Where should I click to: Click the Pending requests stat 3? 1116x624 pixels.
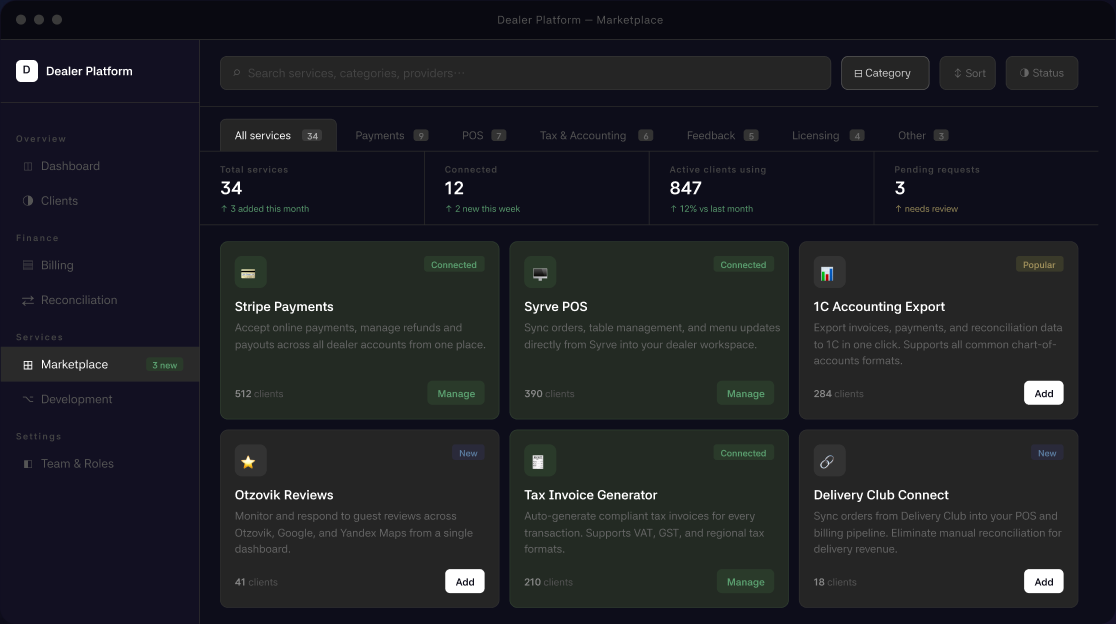point(900,189)
